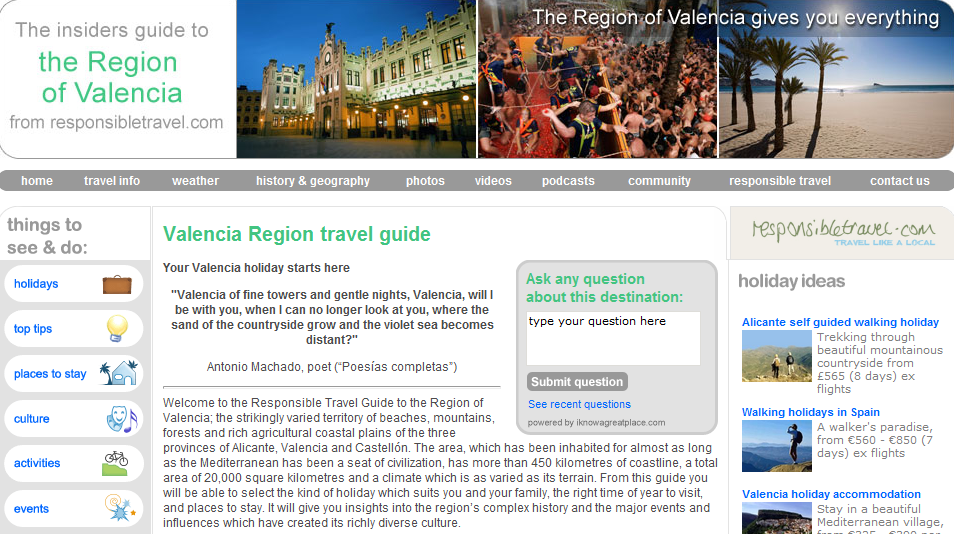Click the Valencia holiday accommodation thumbnail

pyautogui.click(x=776, y=518)
